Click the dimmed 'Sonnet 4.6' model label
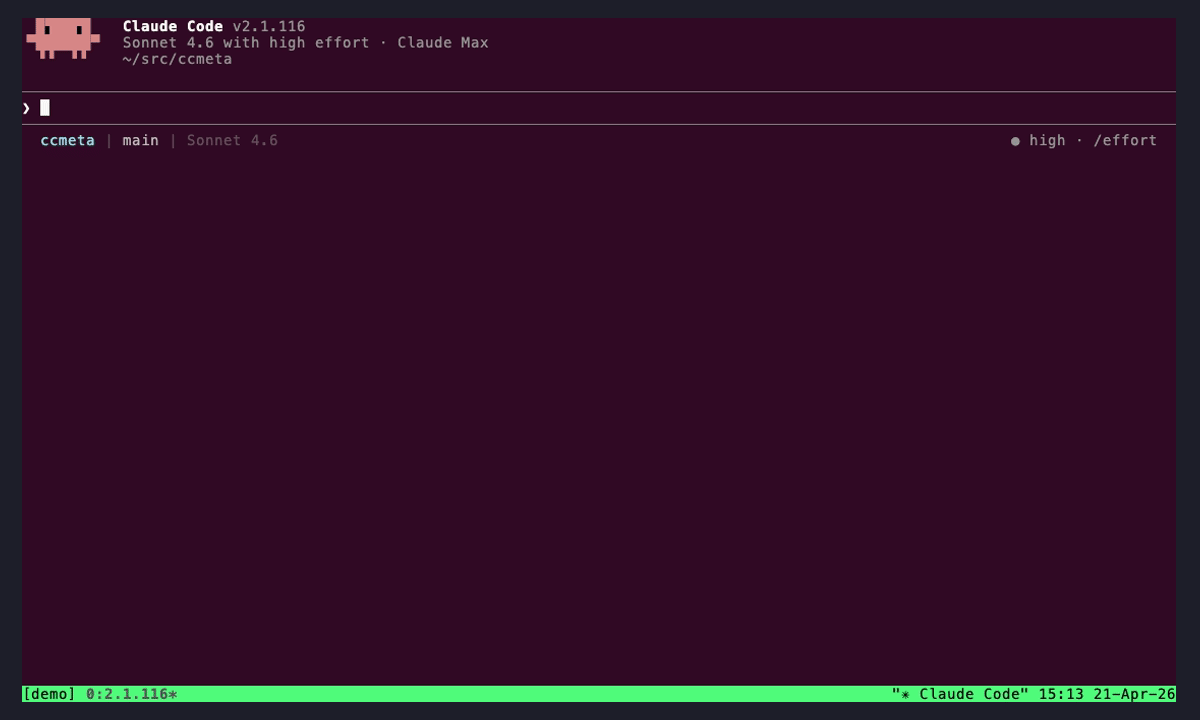Viewport: 1200px width, 720px height. pyautogui.click(x=232, y=140)
